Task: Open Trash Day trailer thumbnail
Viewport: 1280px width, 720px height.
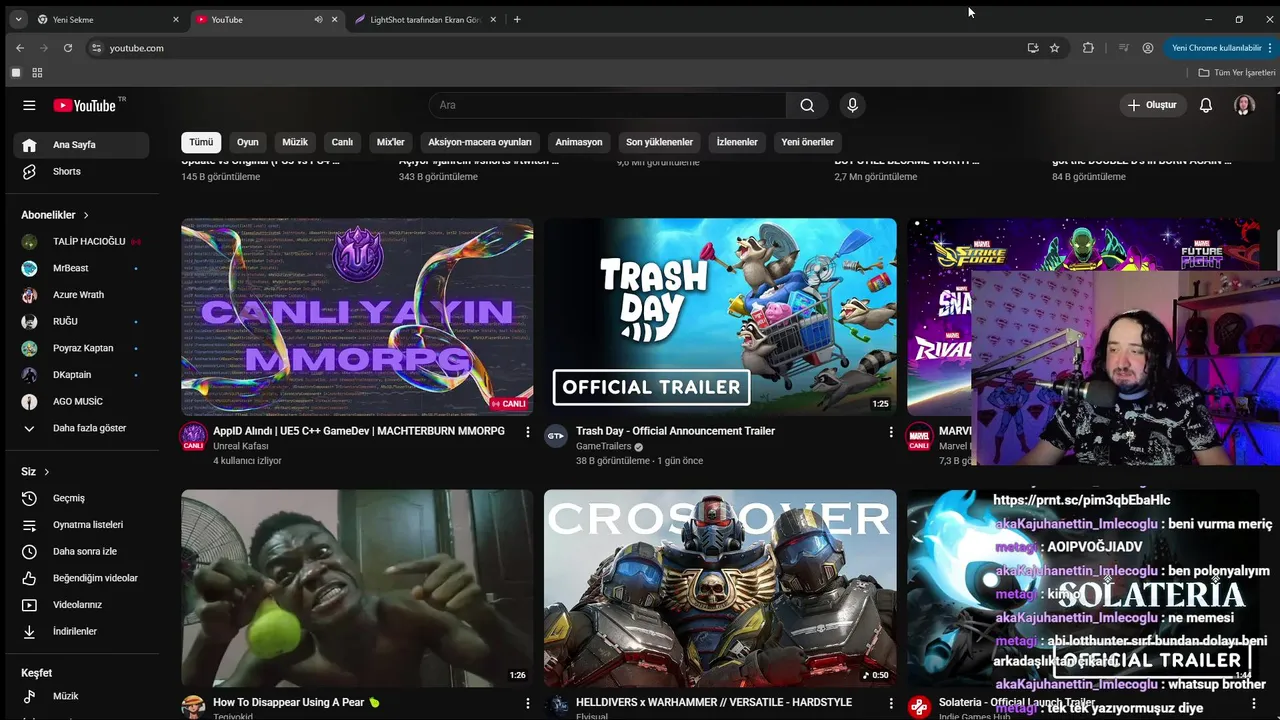Action: [x=720, y=317]
